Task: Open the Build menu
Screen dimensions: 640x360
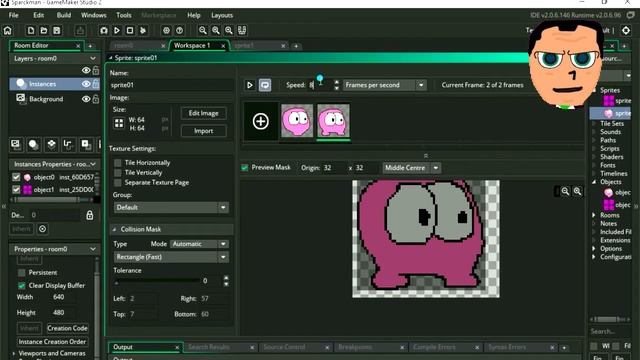Action: (x=64, y=16)
